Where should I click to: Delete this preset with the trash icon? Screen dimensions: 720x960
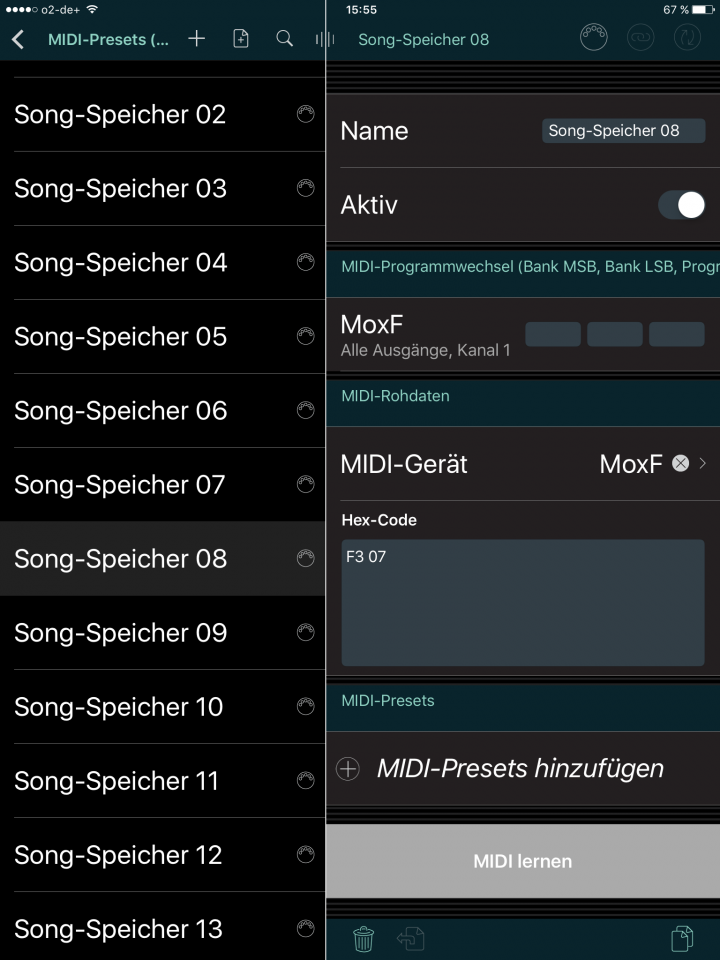pyautogui.click(x=363, y=938)
